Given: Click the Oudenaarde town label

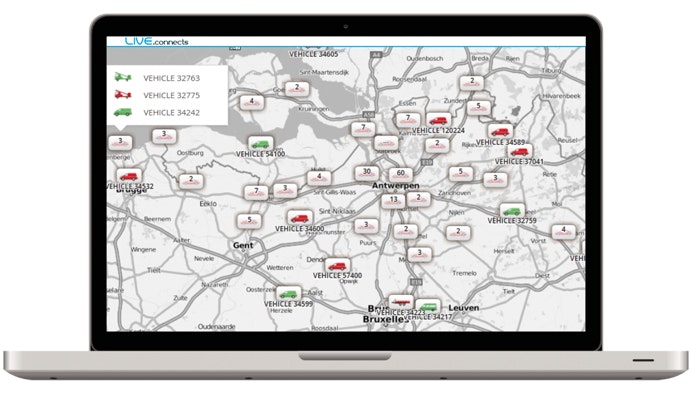Looking at the screenshot, I should 216,326.
